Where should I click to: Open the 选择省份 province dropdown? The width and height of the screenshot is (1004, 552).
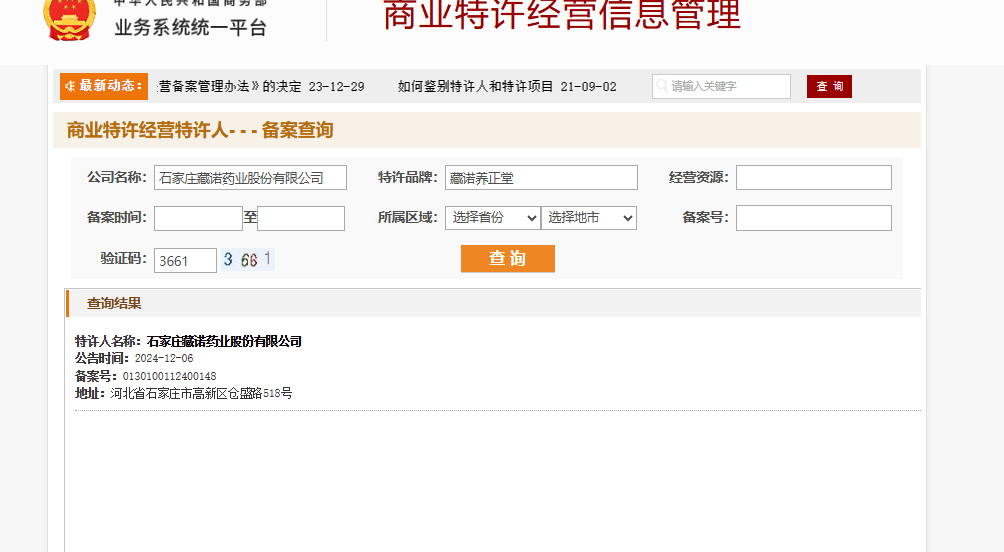[x=492, y=218]
